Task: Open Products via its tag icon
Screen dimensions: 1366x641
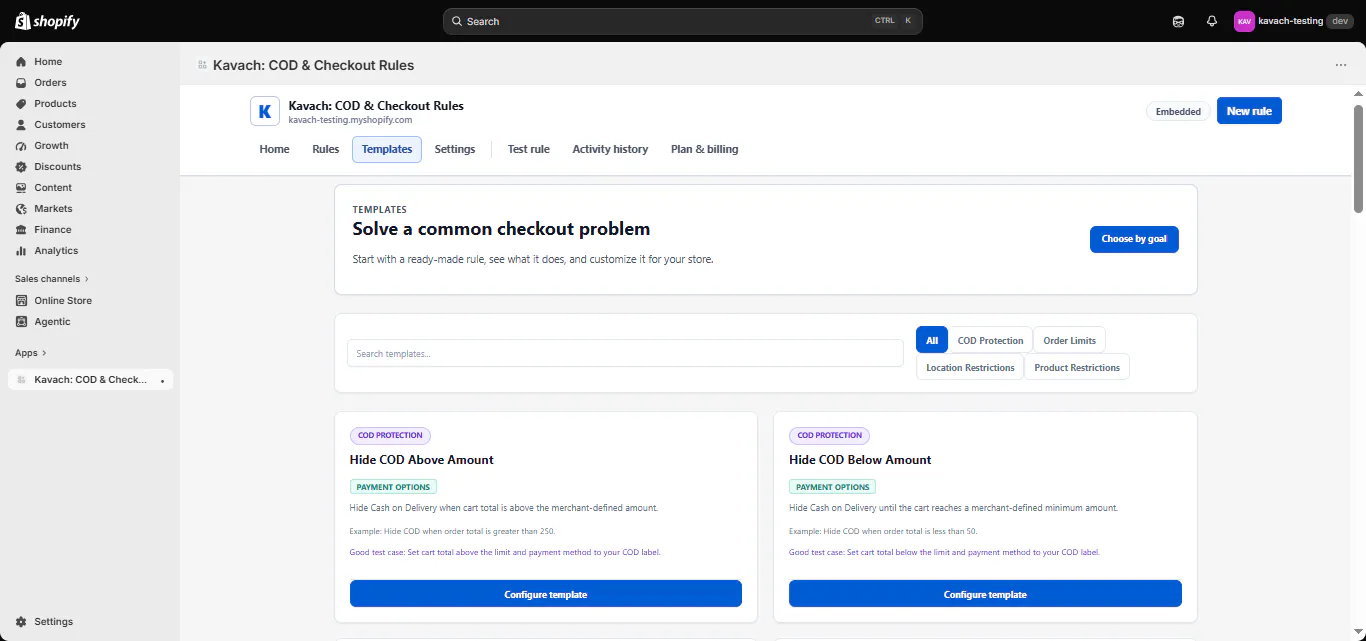Action: (21, 104)
